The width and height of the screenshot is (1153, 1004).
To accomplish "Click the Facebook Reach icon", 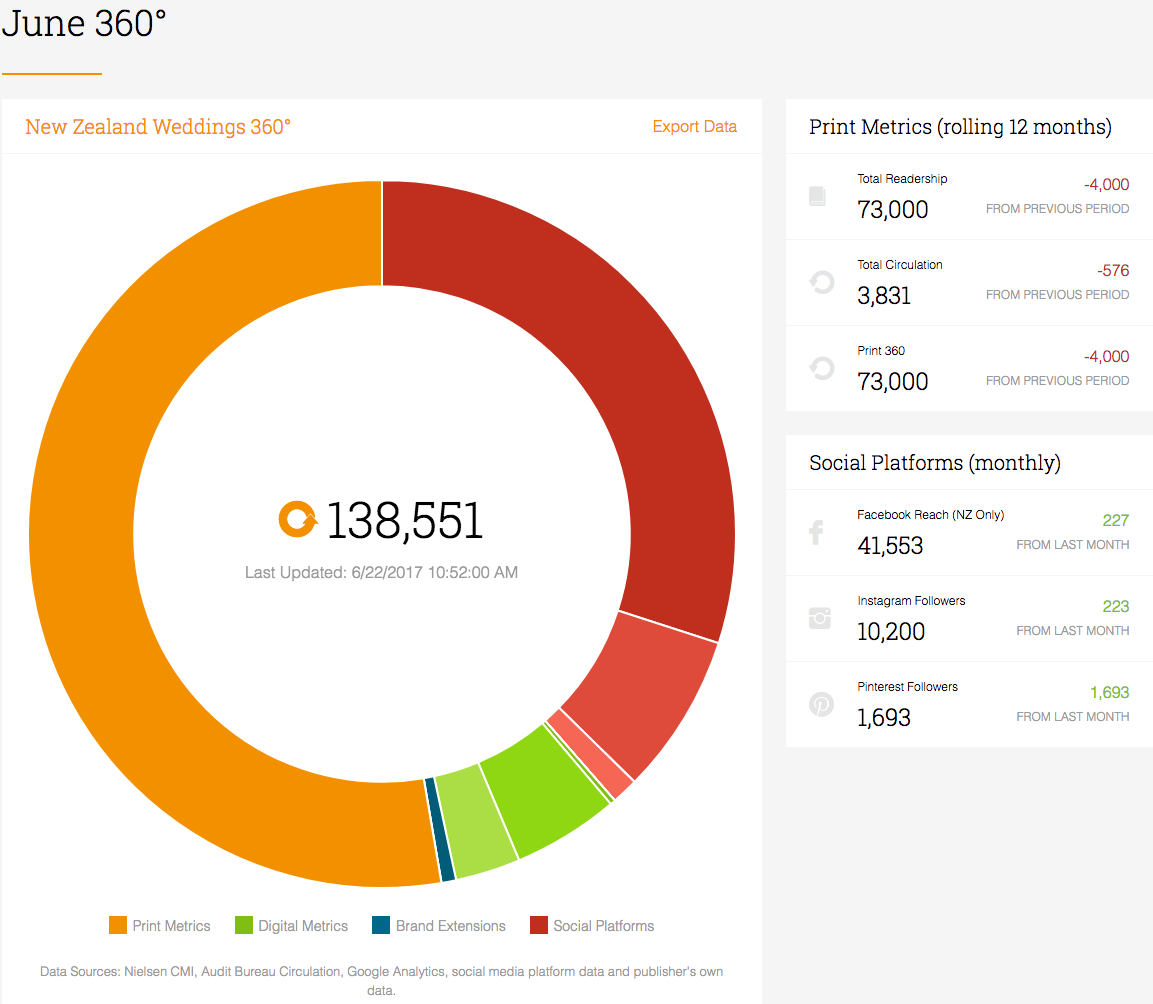I will pyautogui.click(x=816, y=533).
